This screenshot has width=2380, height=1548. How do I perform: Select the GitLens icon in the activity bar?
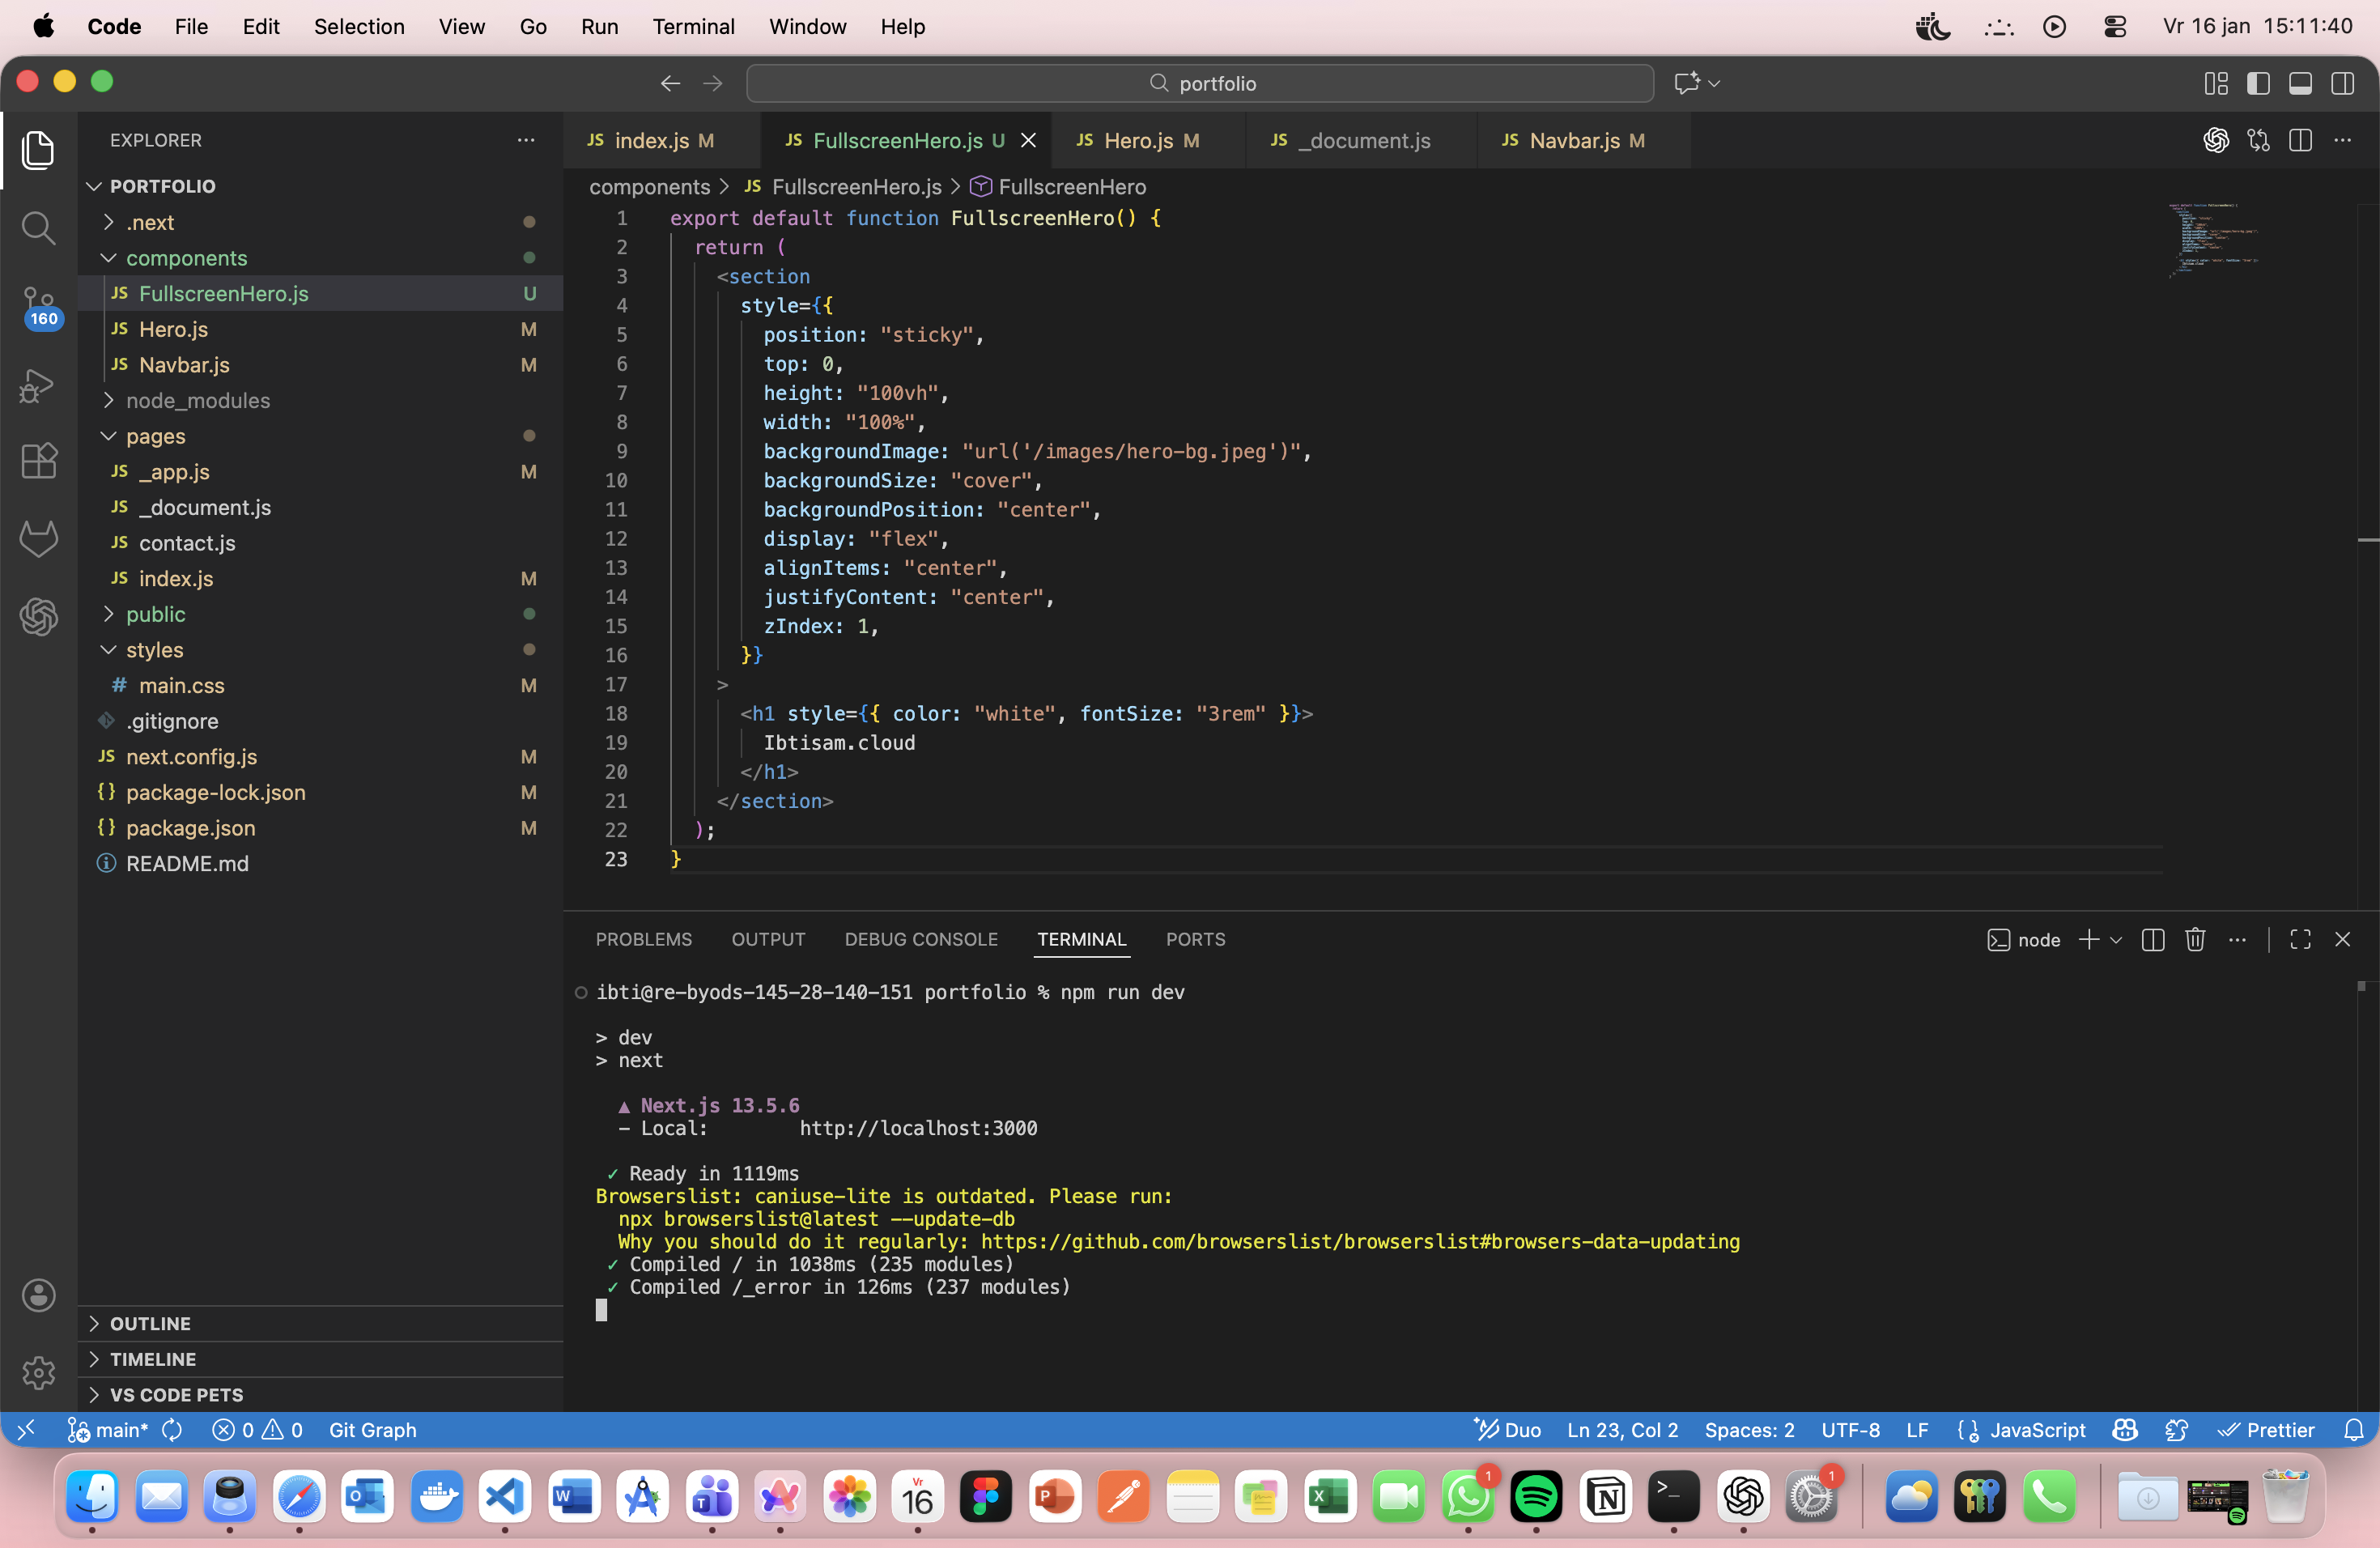(x=38, y=538)
